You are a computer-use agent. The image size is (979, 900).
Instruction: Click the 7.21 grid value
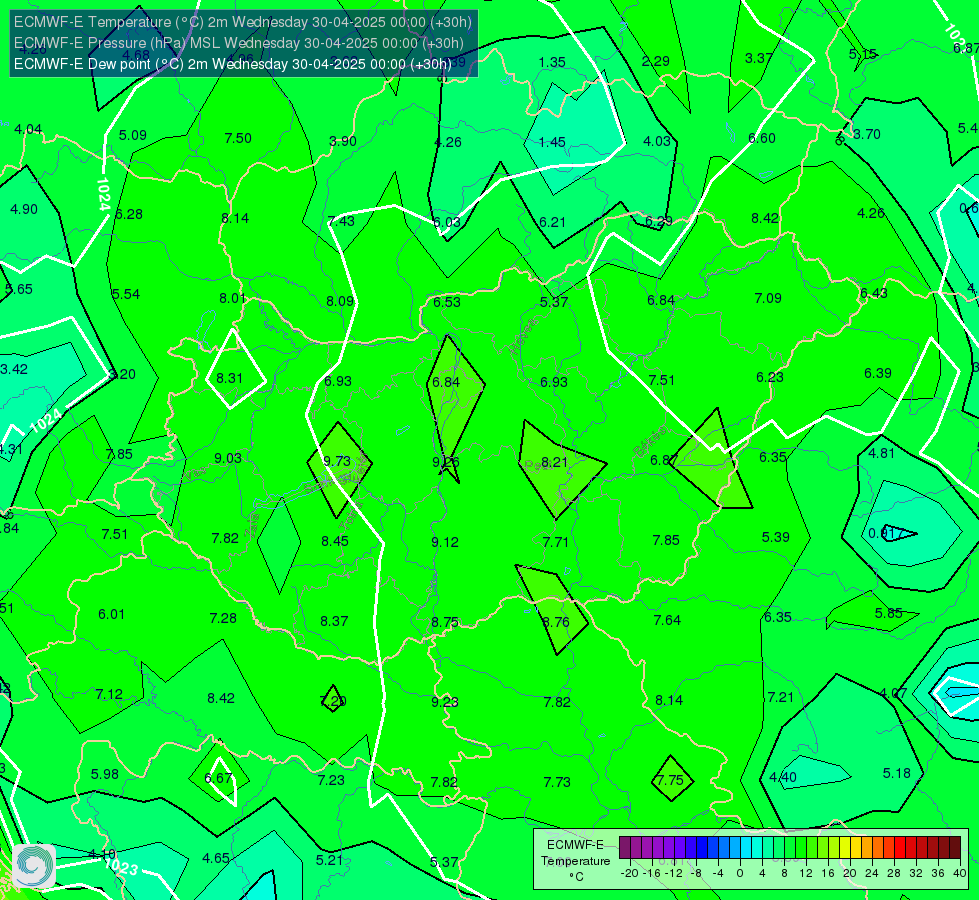click(x=780, y=698)
